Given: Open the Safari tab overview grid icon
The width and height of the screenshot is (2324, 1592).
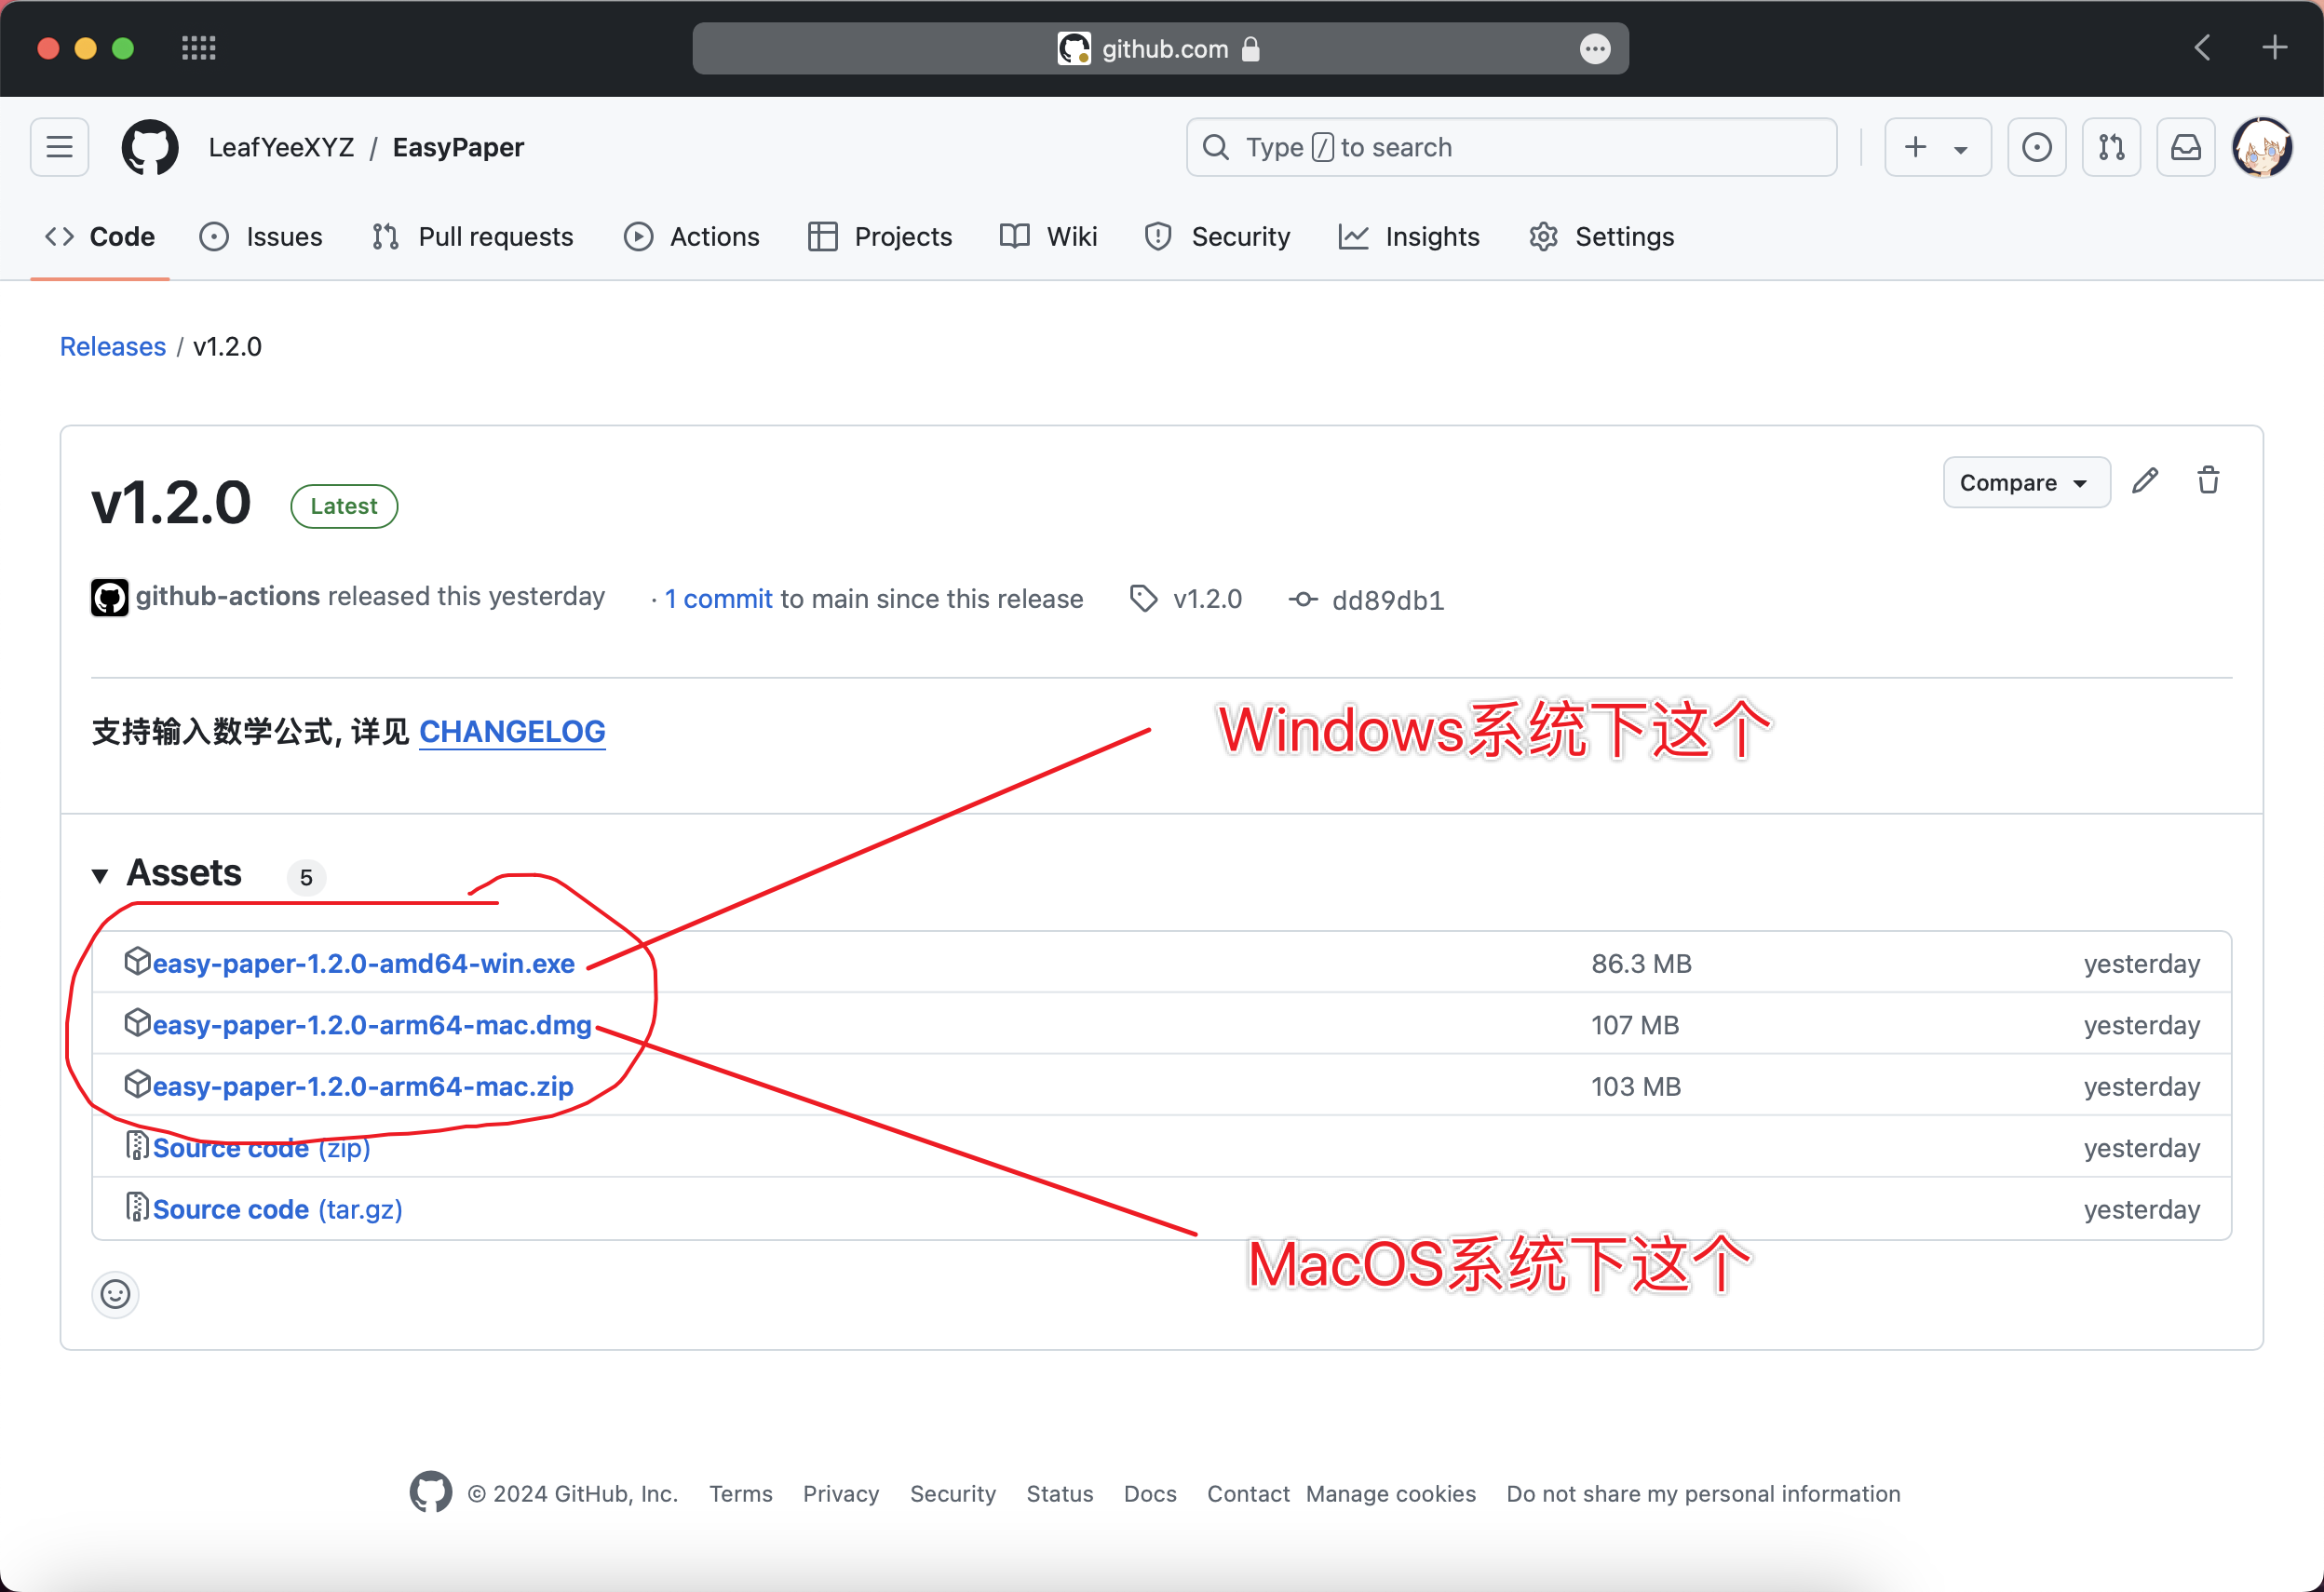Looking at the screenshot, I should (x=198, y=48).
